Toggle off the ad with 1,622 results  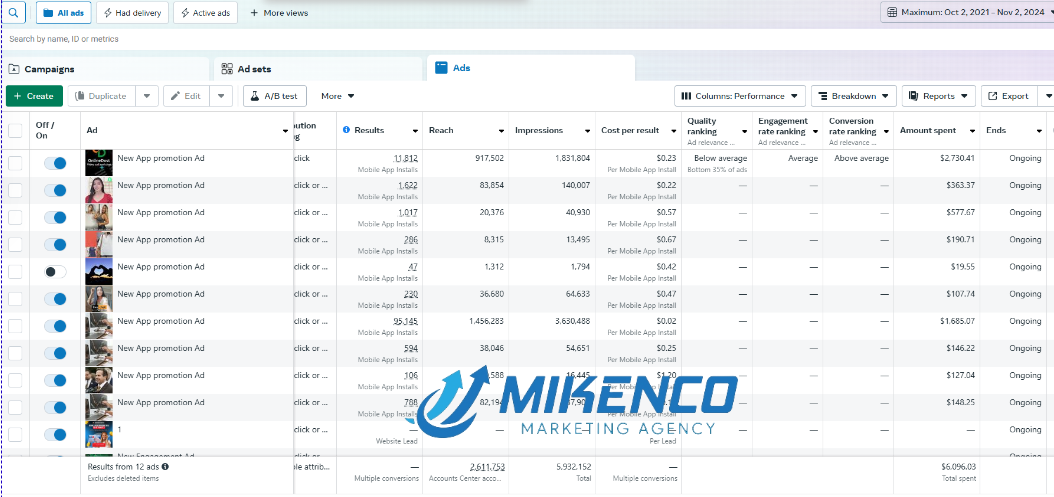(55, 190)
